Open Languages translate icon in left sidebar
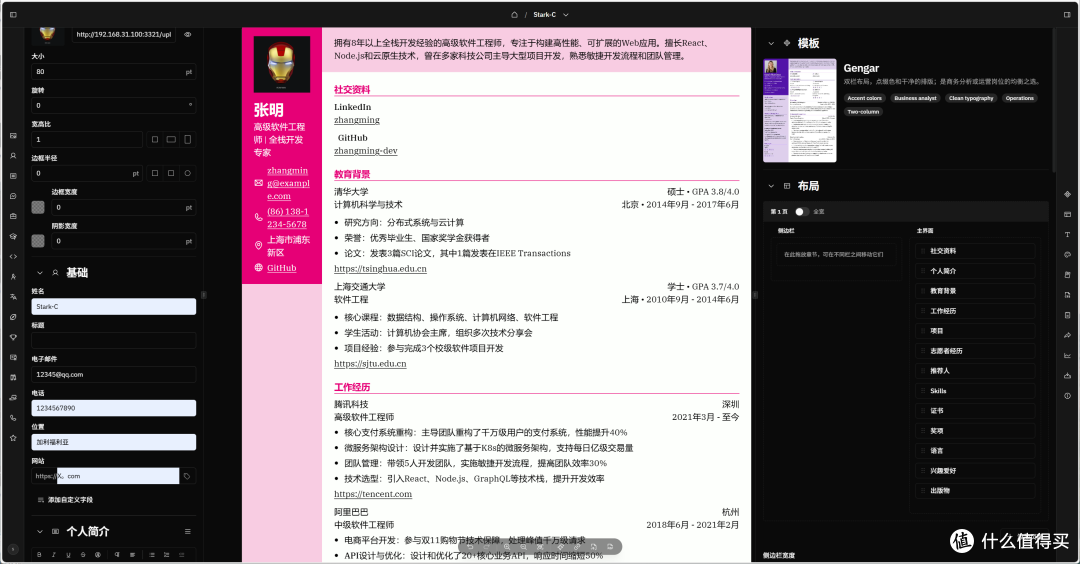 click(13, 297)
